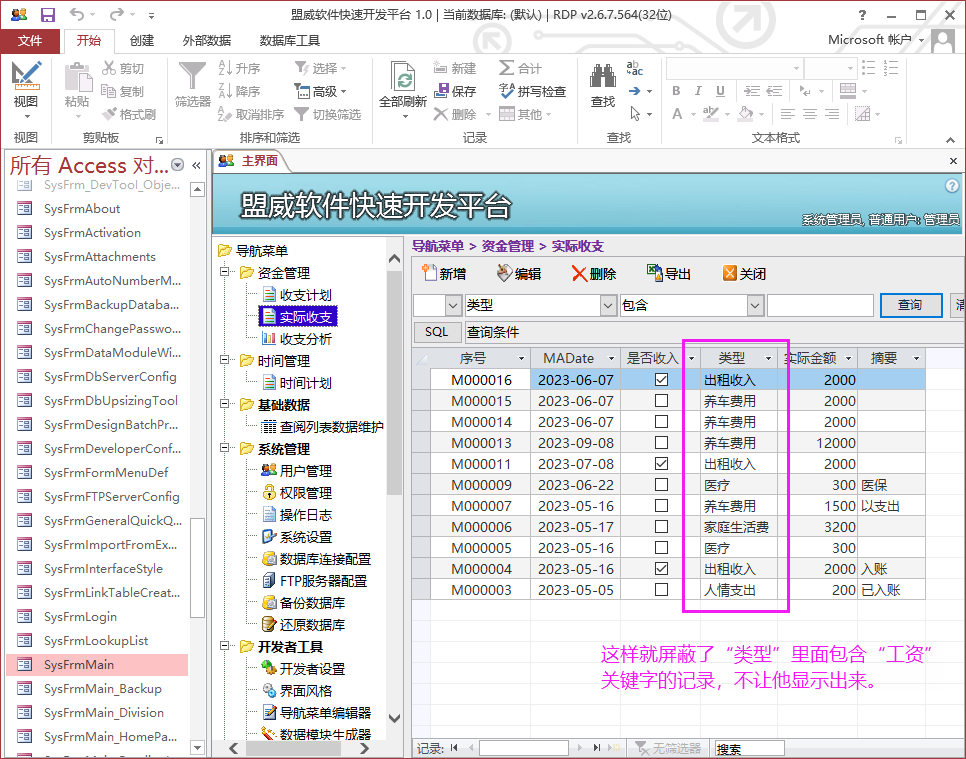The image size is (966, 759).
Task: Click 导航菜单 breadcrumb link
Action: [437, 246]
